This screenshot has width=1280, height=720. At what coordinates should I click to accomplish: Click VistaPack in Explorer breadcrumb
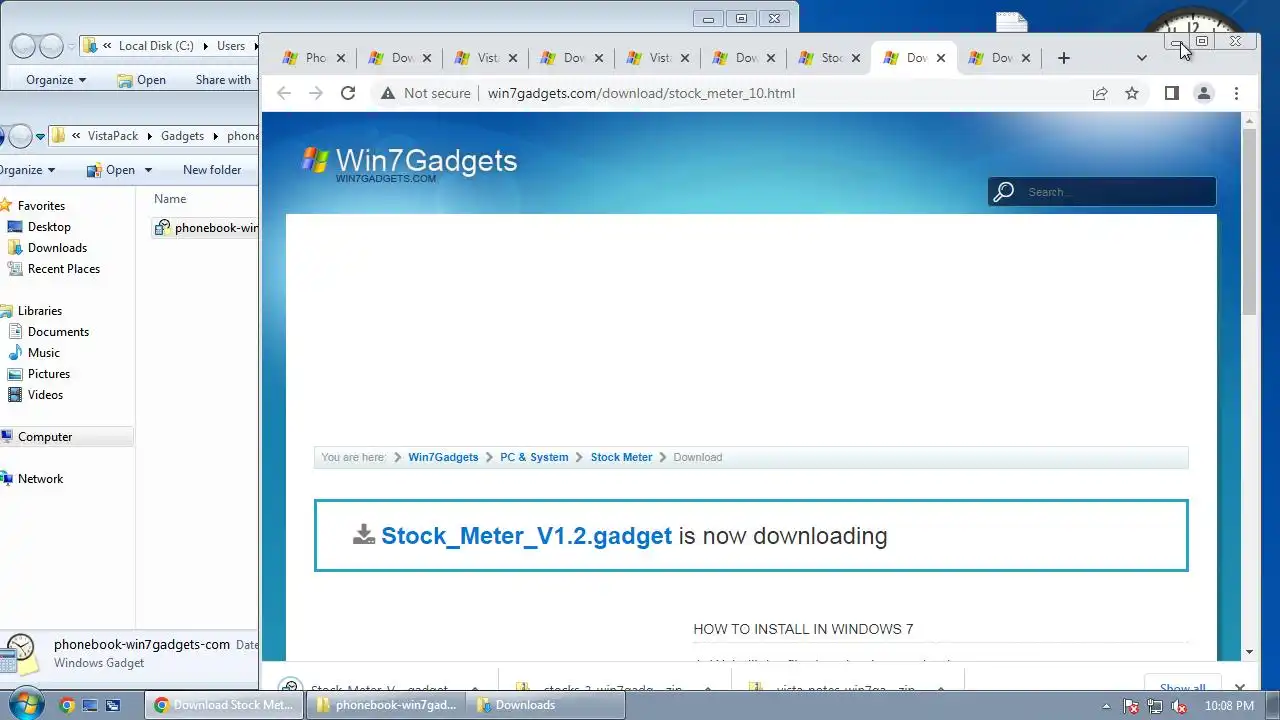tap(113, 136)
